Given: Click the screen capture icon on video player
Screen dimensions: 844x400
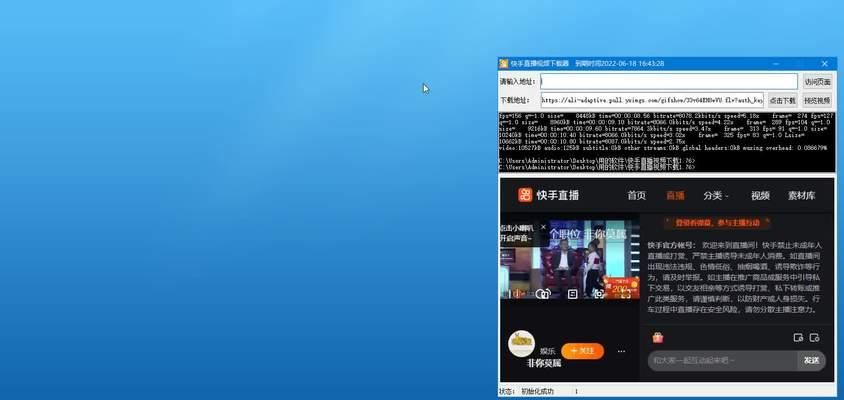Looking at the screenshot, I should click(599, 294).
